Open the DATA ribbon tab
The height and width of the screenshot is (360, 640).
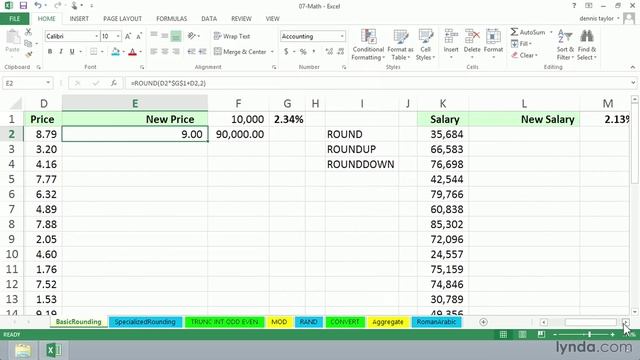[209, 19]
